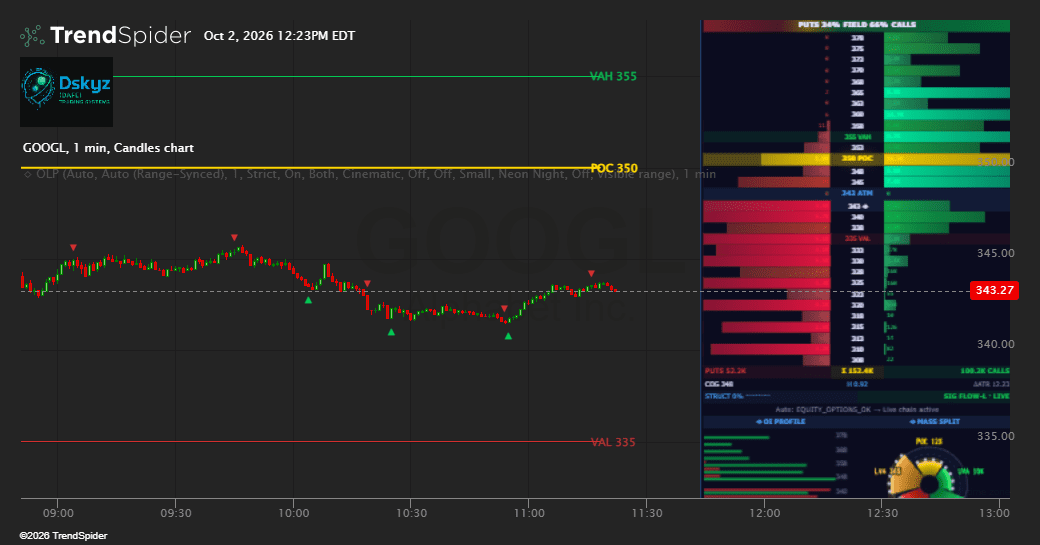
Task: Click the VAL 335 level label
Action: (613, 442)
